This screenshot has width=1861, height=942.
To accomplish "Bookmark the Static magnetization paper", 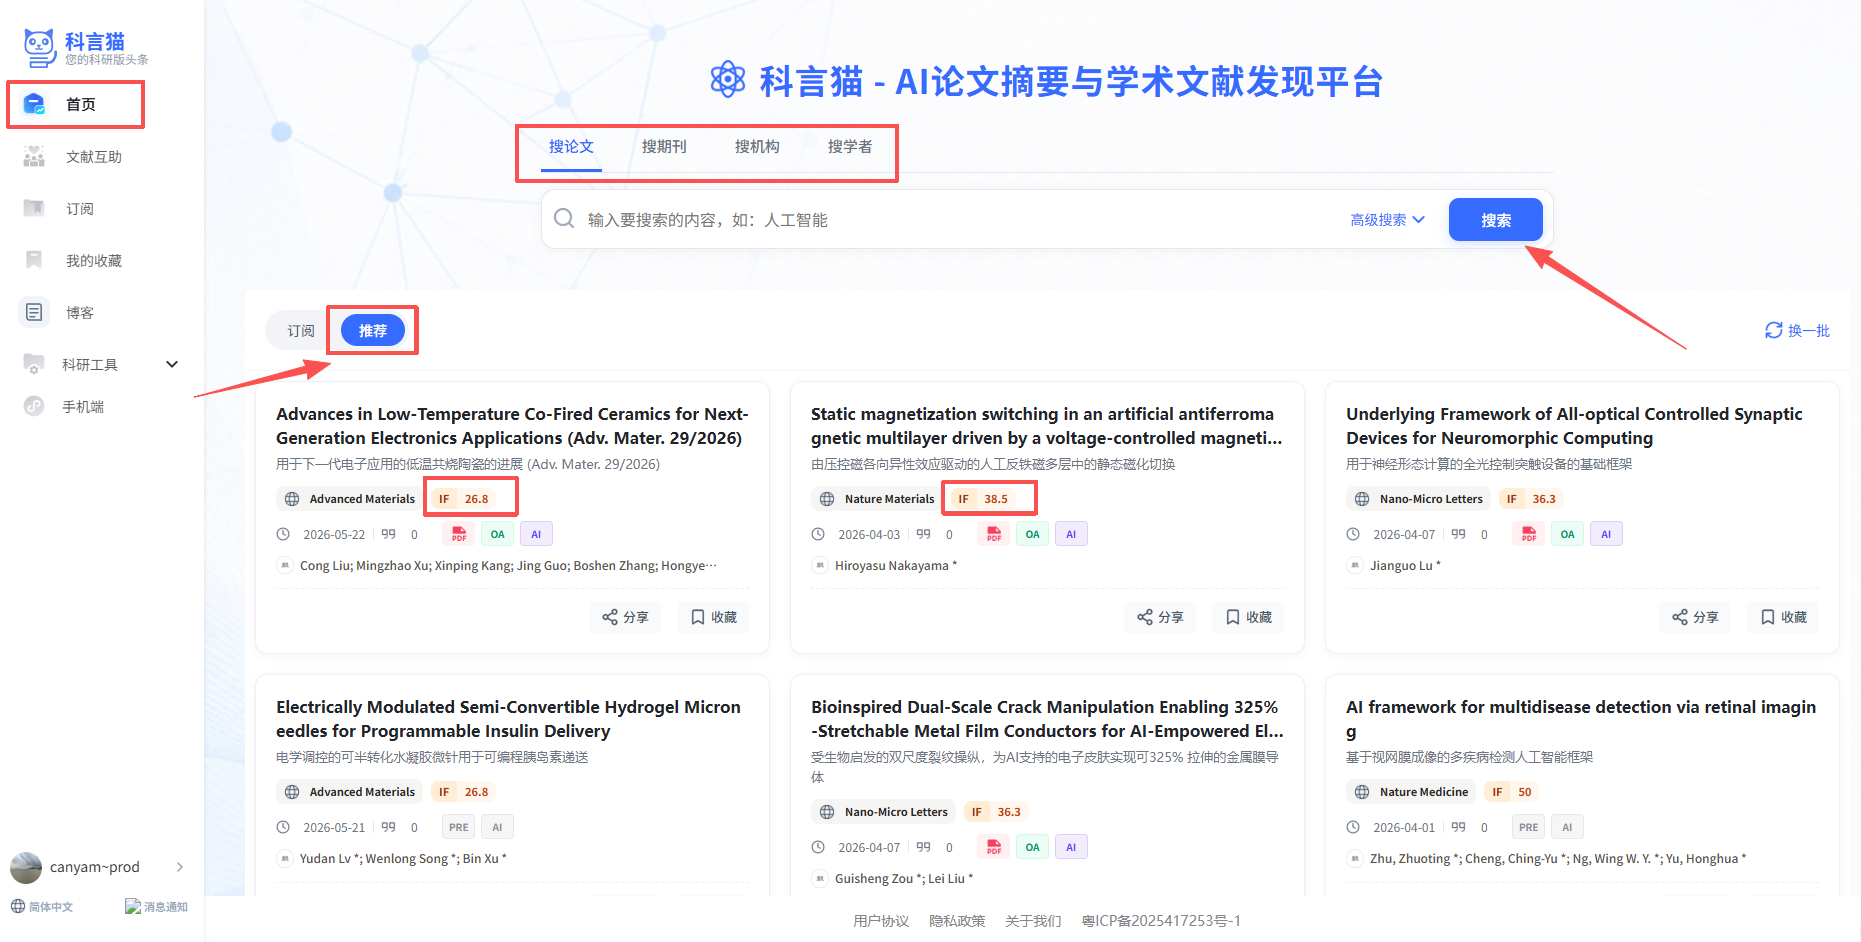I will pos(1249,617).
